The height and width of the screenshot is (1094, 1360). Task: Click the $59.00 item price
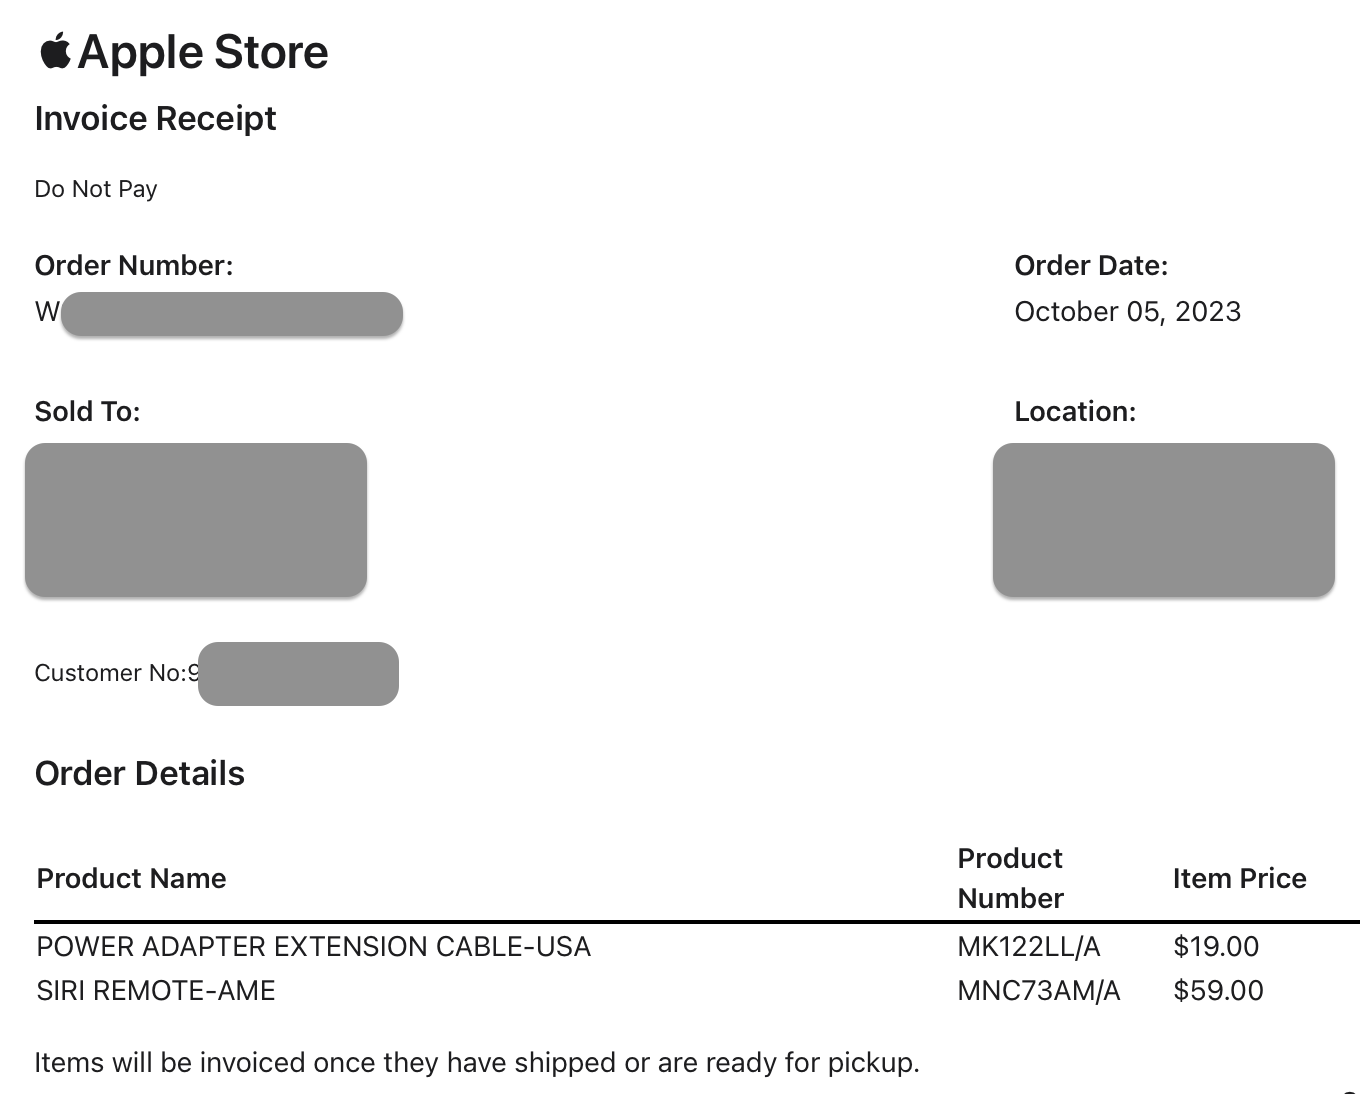1218,991
